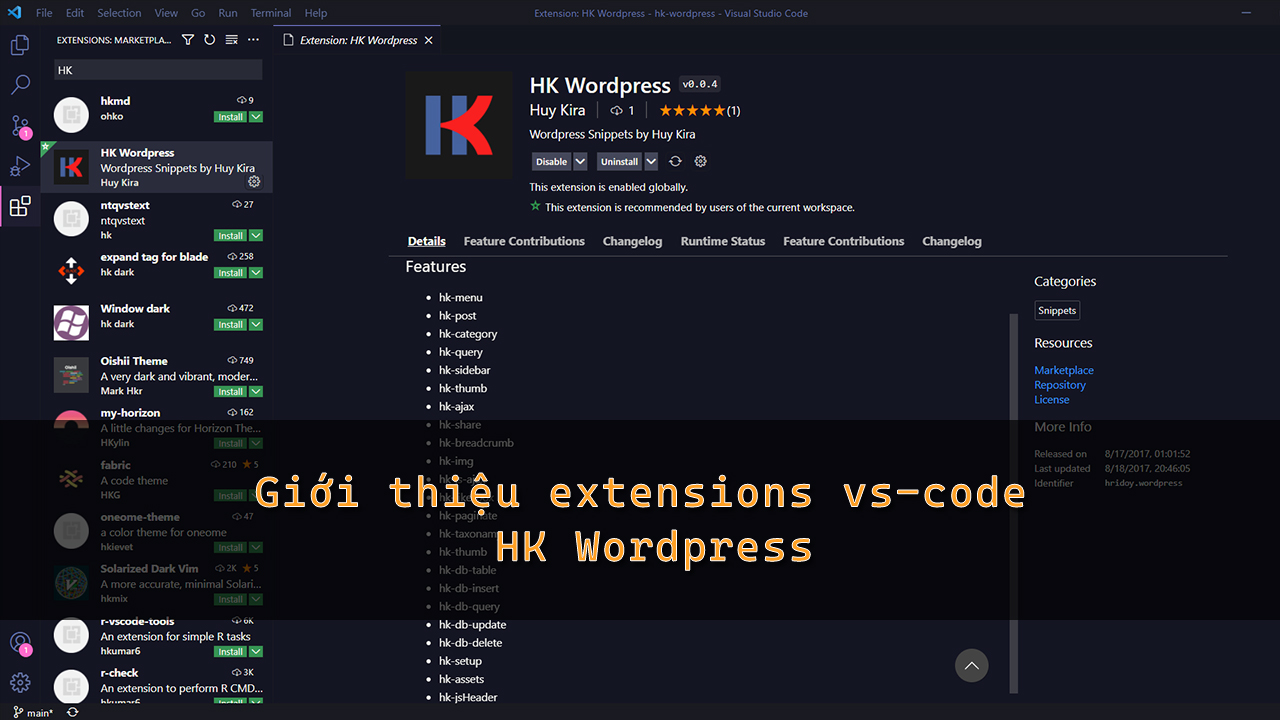Select Oishii Theme in extensions list
The height and width of the screenshot is (720, 1280).
pyautogui.click(x=157, y=375)
